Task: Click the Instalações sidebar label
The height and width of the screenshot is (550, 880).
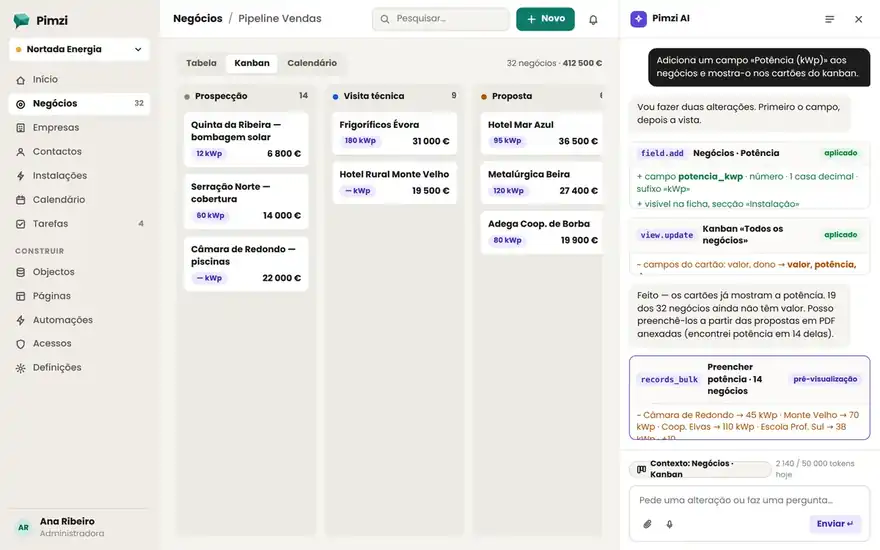Action: [x=60, y=176]
